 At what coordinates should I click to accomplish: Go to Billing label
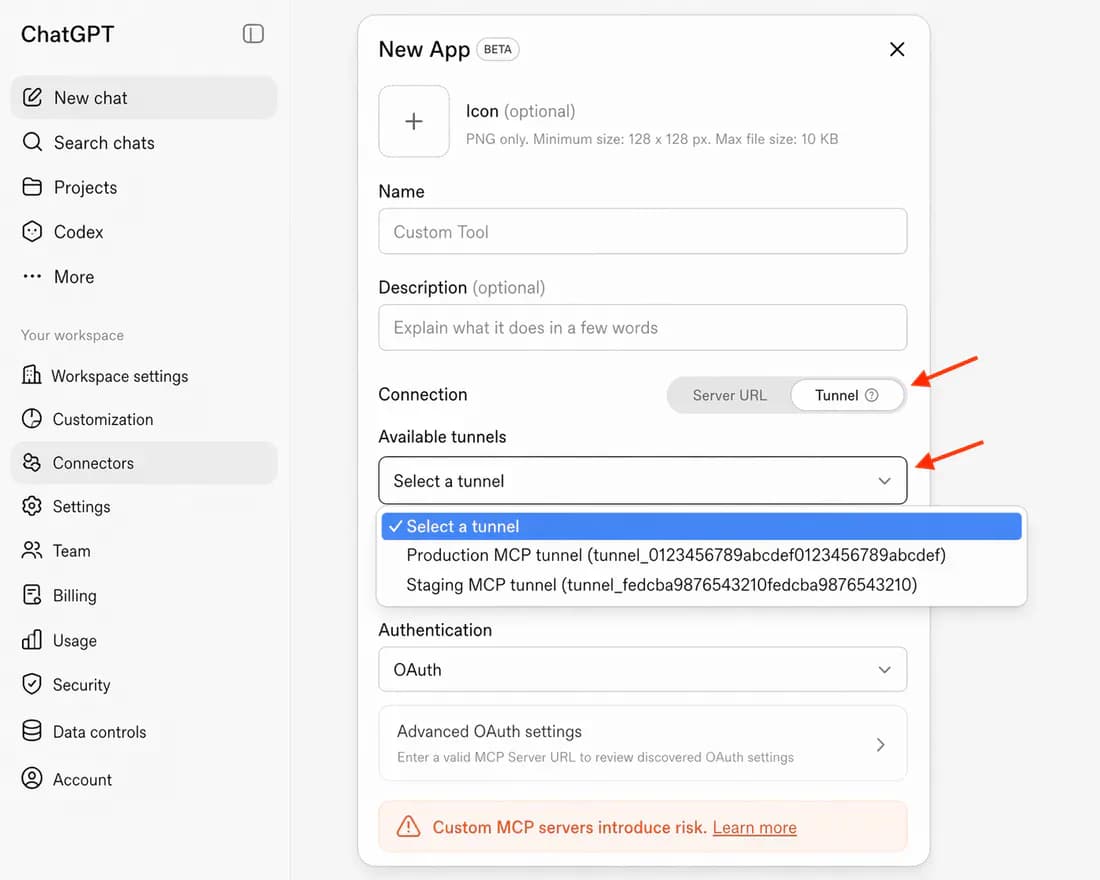click(75, 595)
